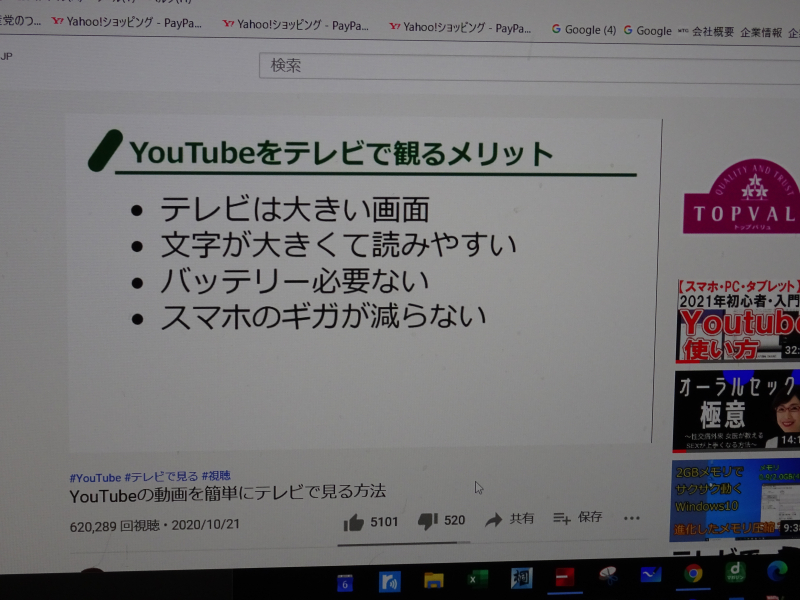800x600 pixels.
Task: Open the 2021年初心者 Youtube使い方 video thumbnail
Action: (738, 320)
